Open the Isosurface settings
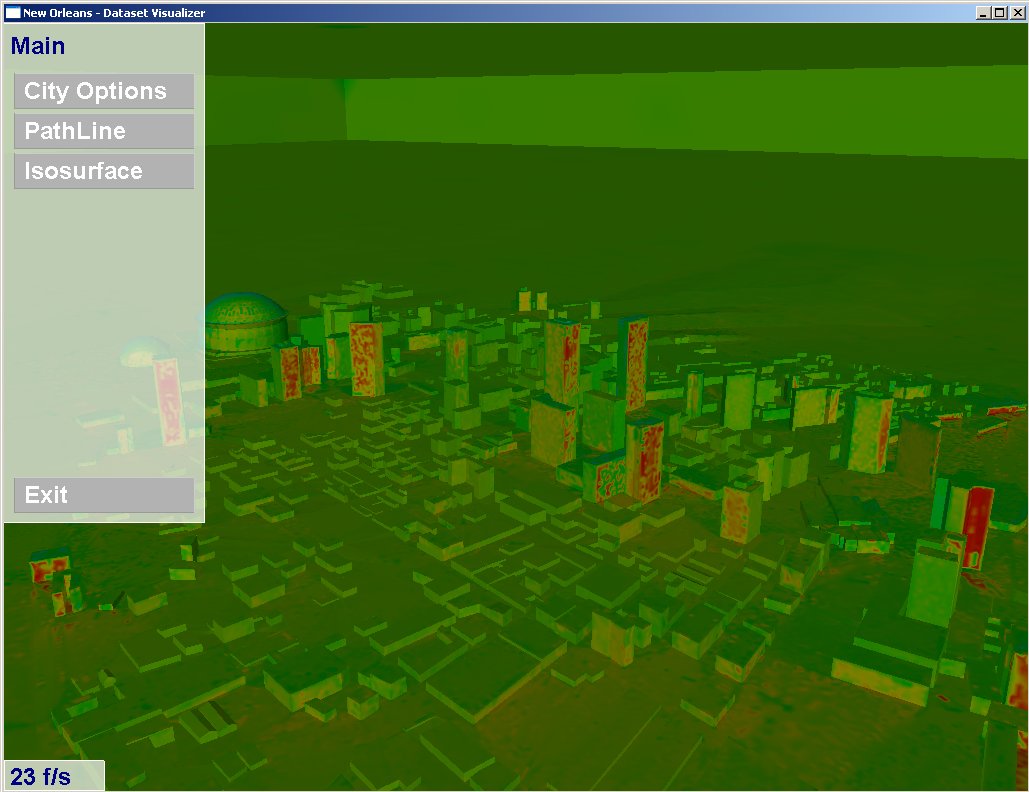1029x792 pixels. 103,171
